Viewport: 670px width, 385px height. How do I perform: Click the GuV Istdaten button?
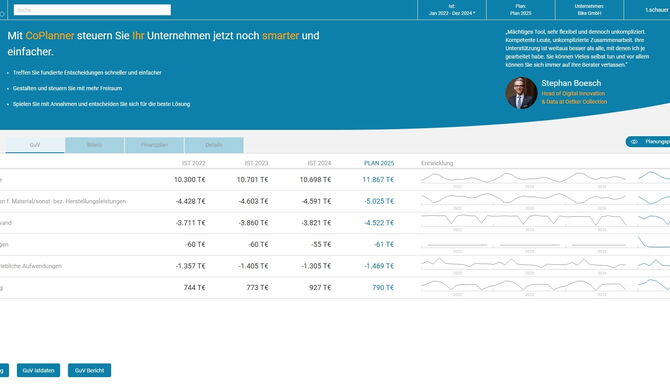pos(38,370)
